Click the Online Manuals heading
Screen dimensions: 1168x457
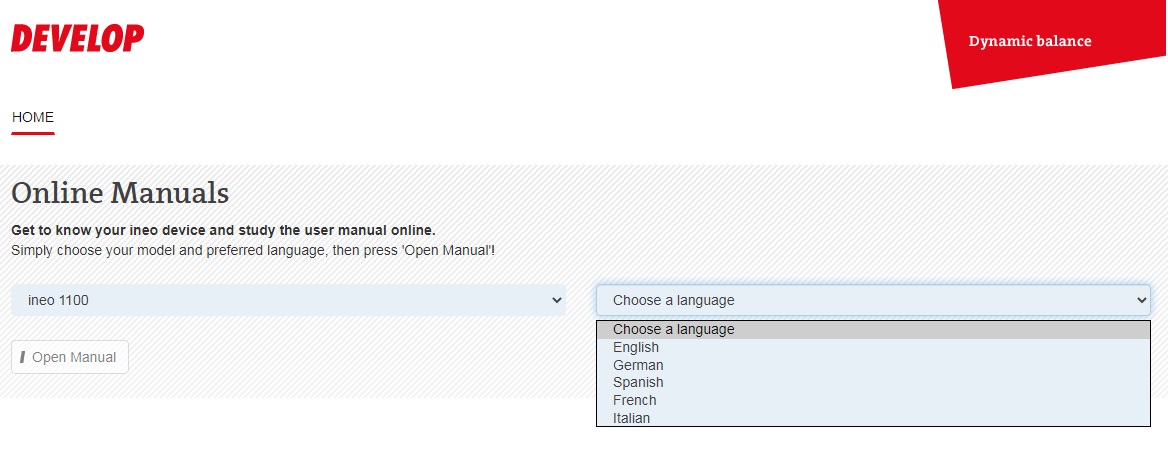(x=120, y=192)
